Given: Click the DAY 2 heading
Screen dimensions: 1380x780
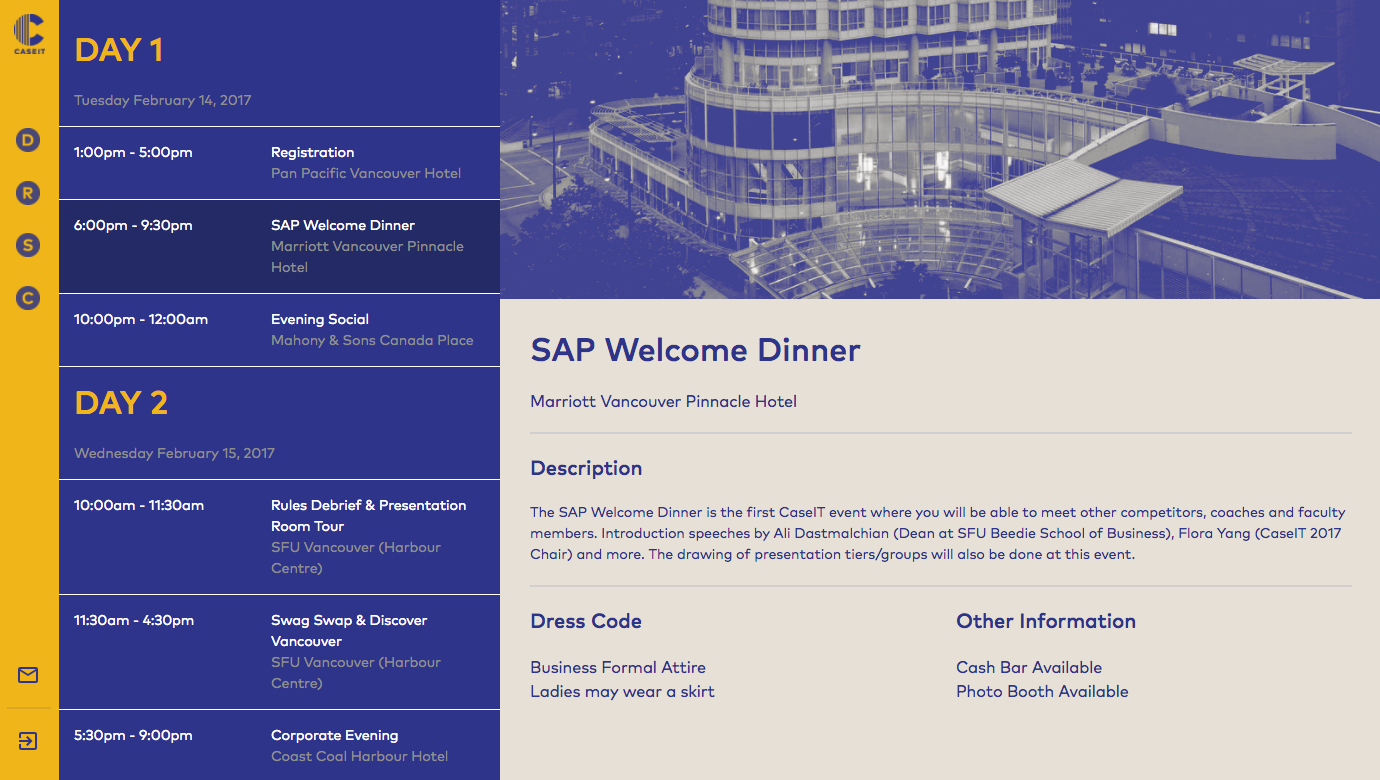Looking at the screenshot, I should tap(121, 403).
